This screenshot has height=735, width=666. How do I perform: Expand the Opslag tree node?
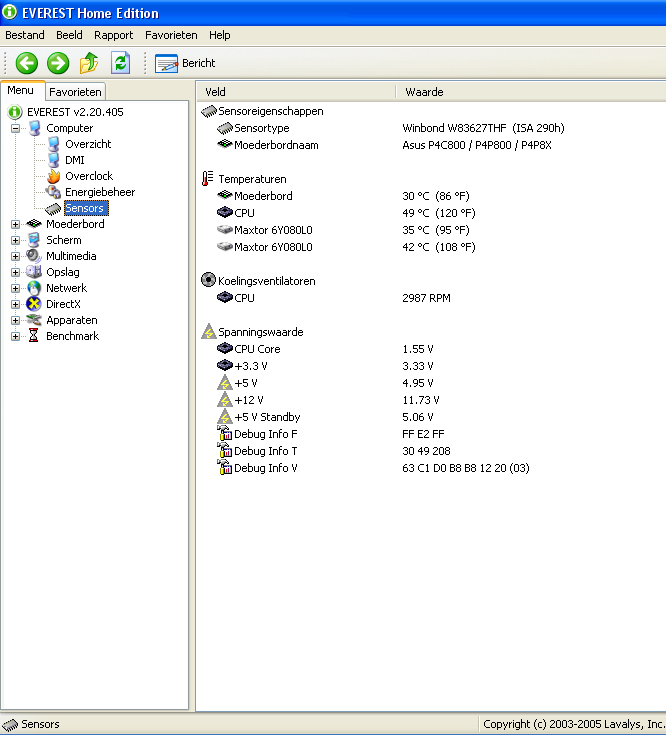(15, 272)
